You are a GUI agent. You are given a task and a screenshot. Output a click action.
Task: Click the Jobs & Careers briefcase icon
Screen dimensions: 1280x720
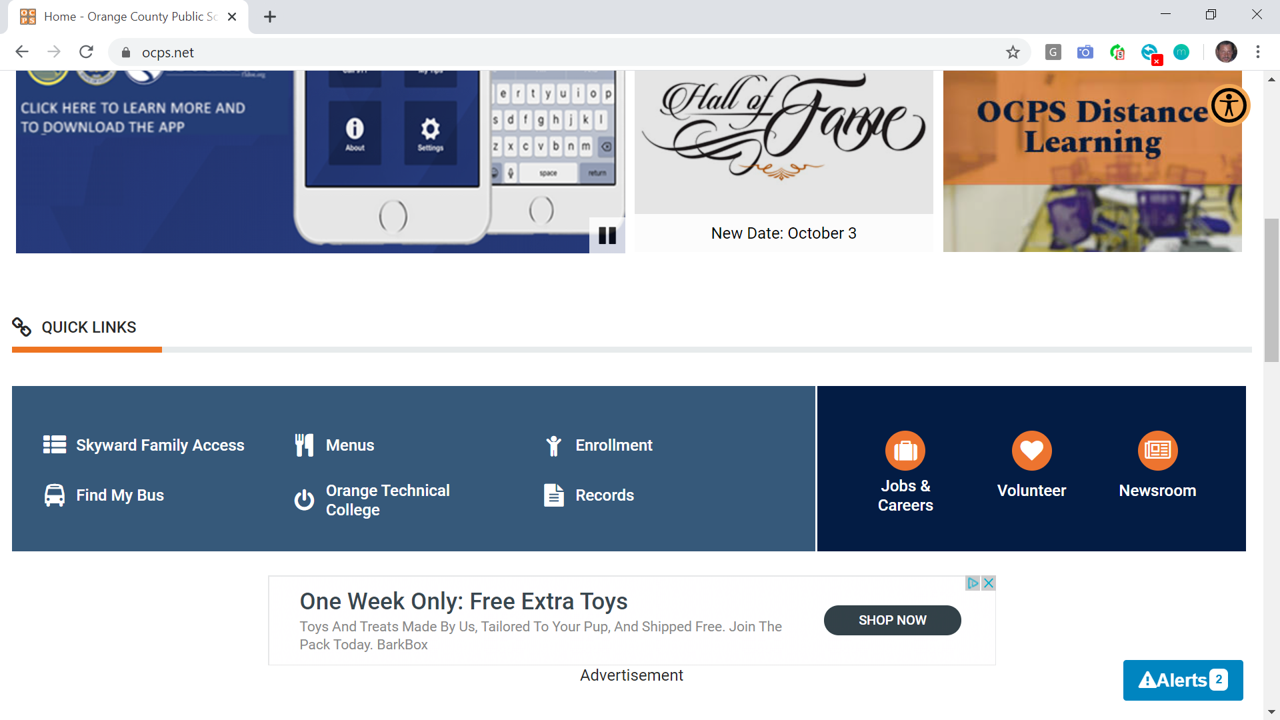[905, 451]
